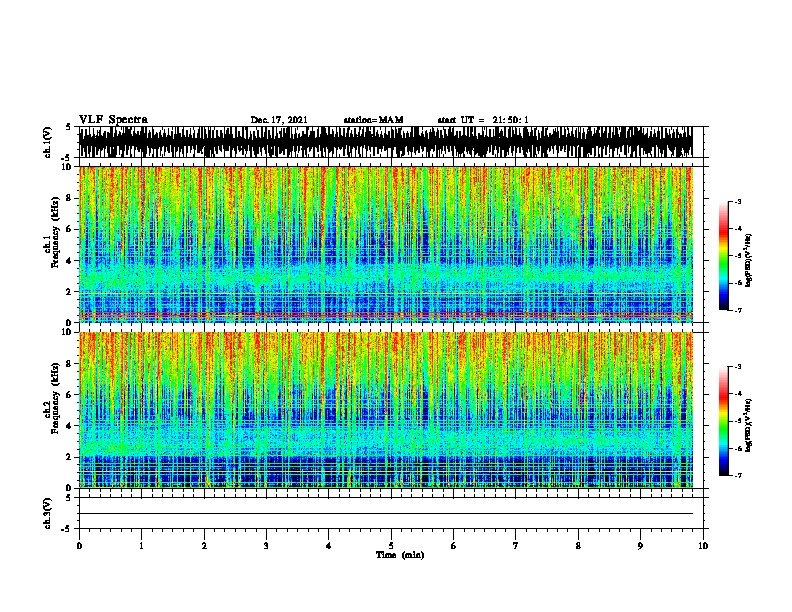Image resolution: width=792 pixels, height=612 pixels.
Task: Click the time axis tick label "9"
Action: click(x=640, y=546)
